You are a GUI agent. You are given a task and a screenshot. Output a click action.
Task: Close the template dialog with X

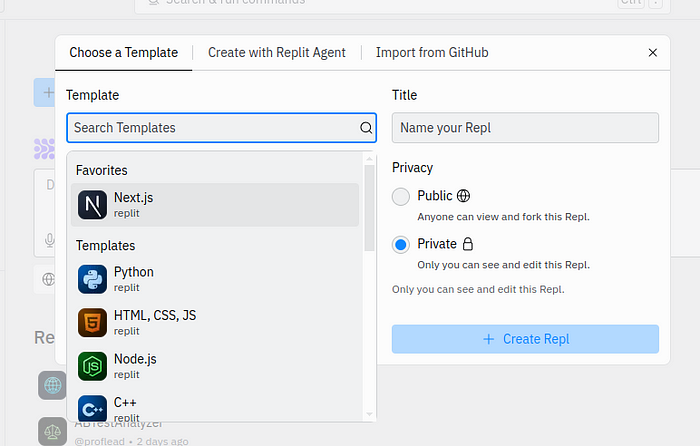tap(653, 53)
